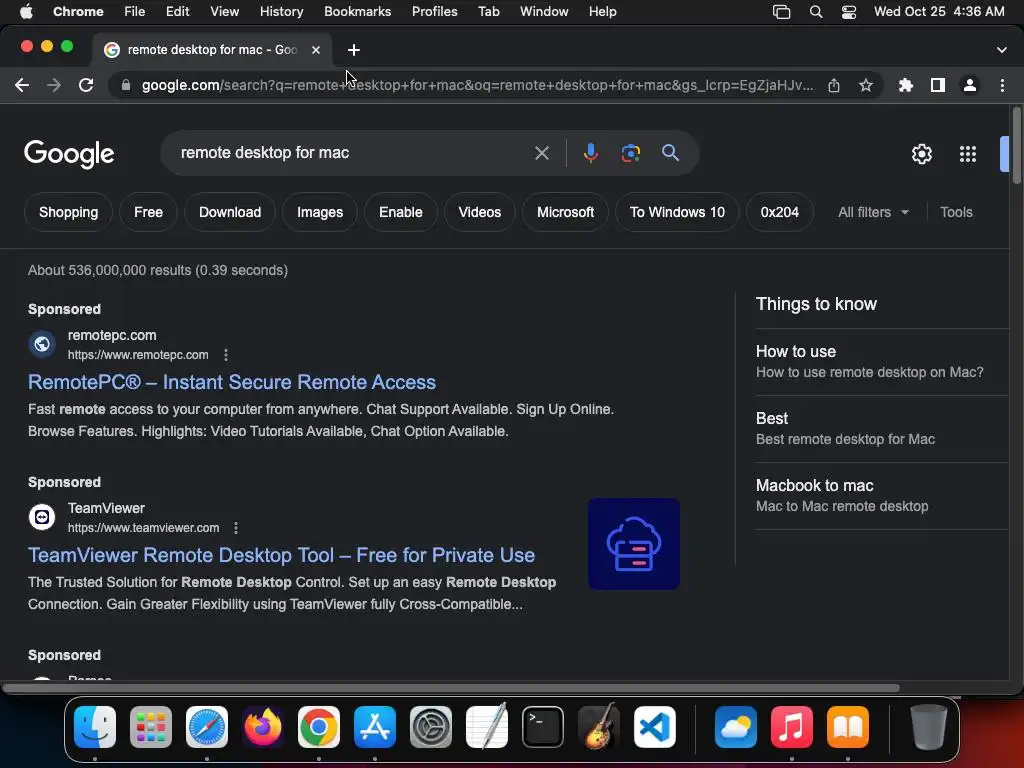The height and width of the screenshot is (768, 1024).
Task: Expand the All filters dropdown
Action: [x=873, y=212]
